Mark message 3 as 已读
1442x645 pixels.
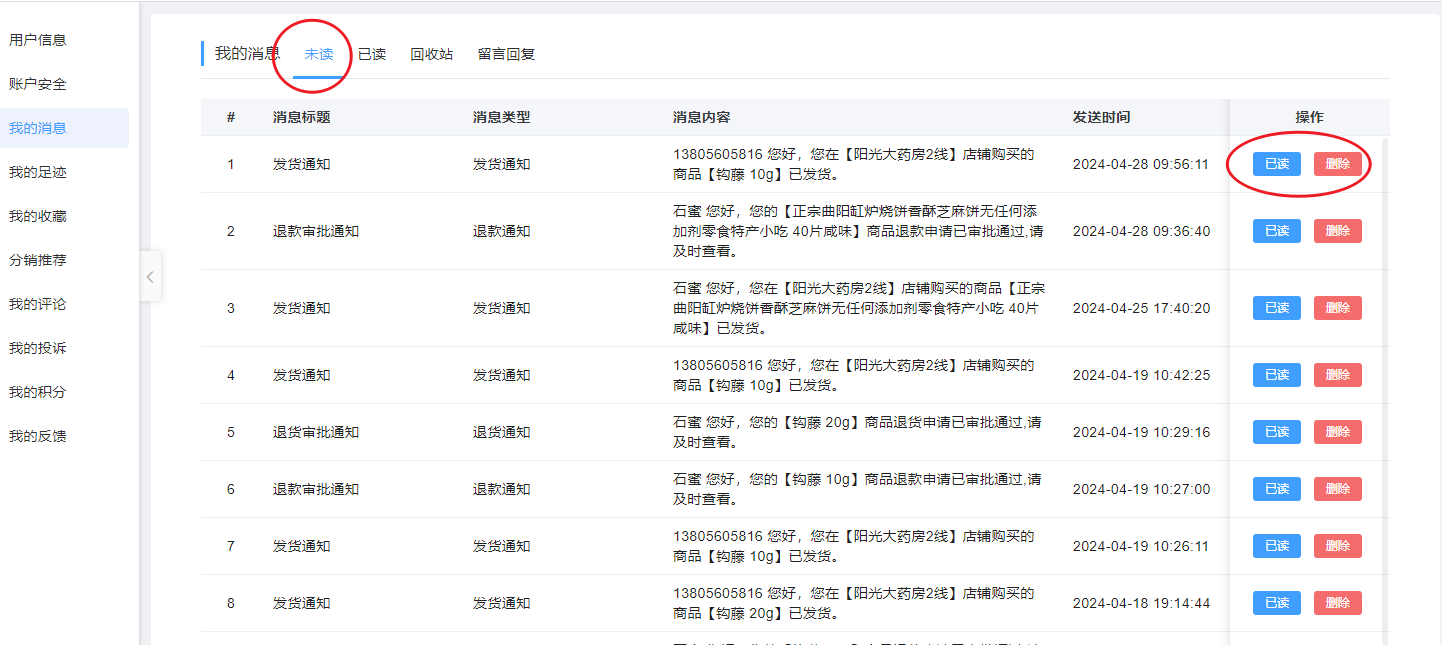click(x=1277, y=308)
